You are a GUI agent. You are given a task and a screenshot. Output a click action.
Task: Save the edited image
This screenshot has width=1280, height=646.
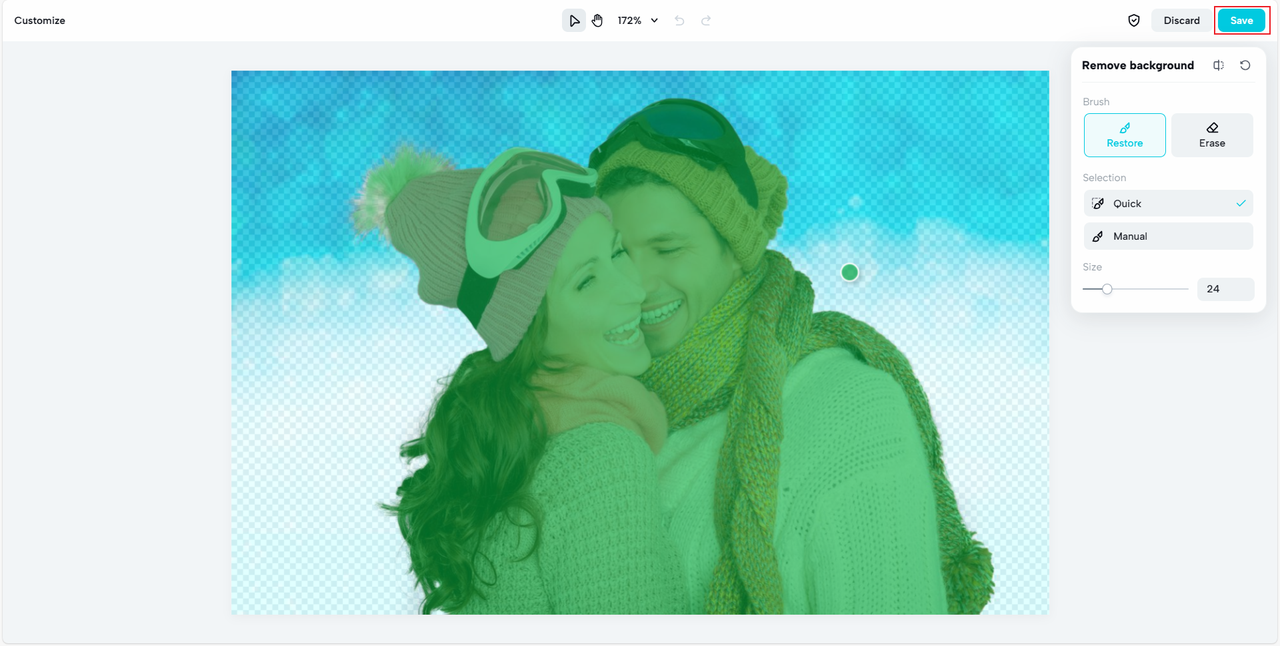coord(1241,20)
